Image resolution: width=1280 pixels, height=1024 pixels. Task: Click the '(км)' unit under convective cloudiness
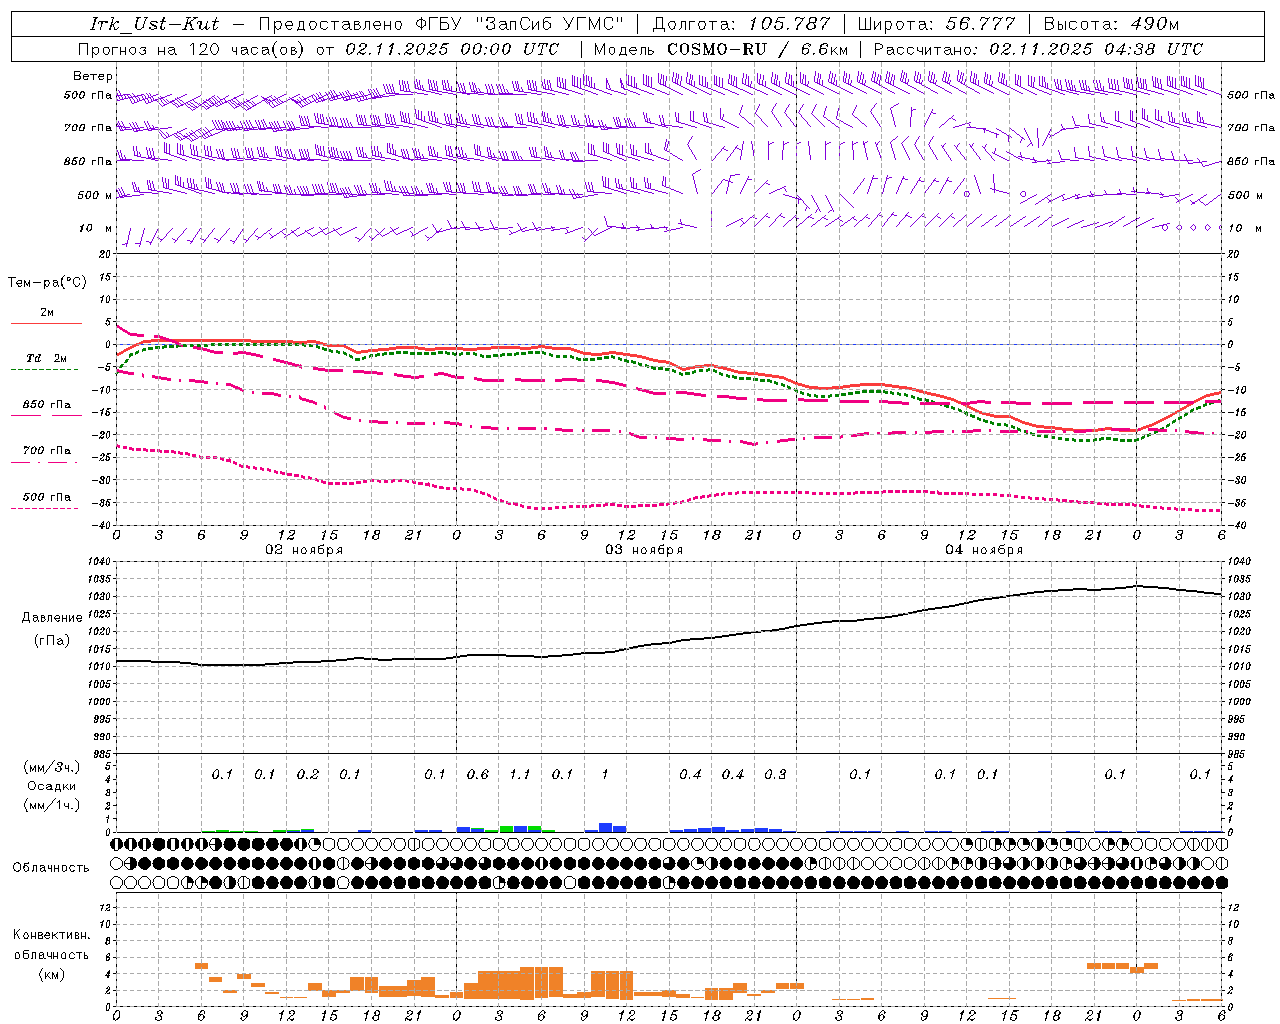pyautogui.click(x=52, y=975)
